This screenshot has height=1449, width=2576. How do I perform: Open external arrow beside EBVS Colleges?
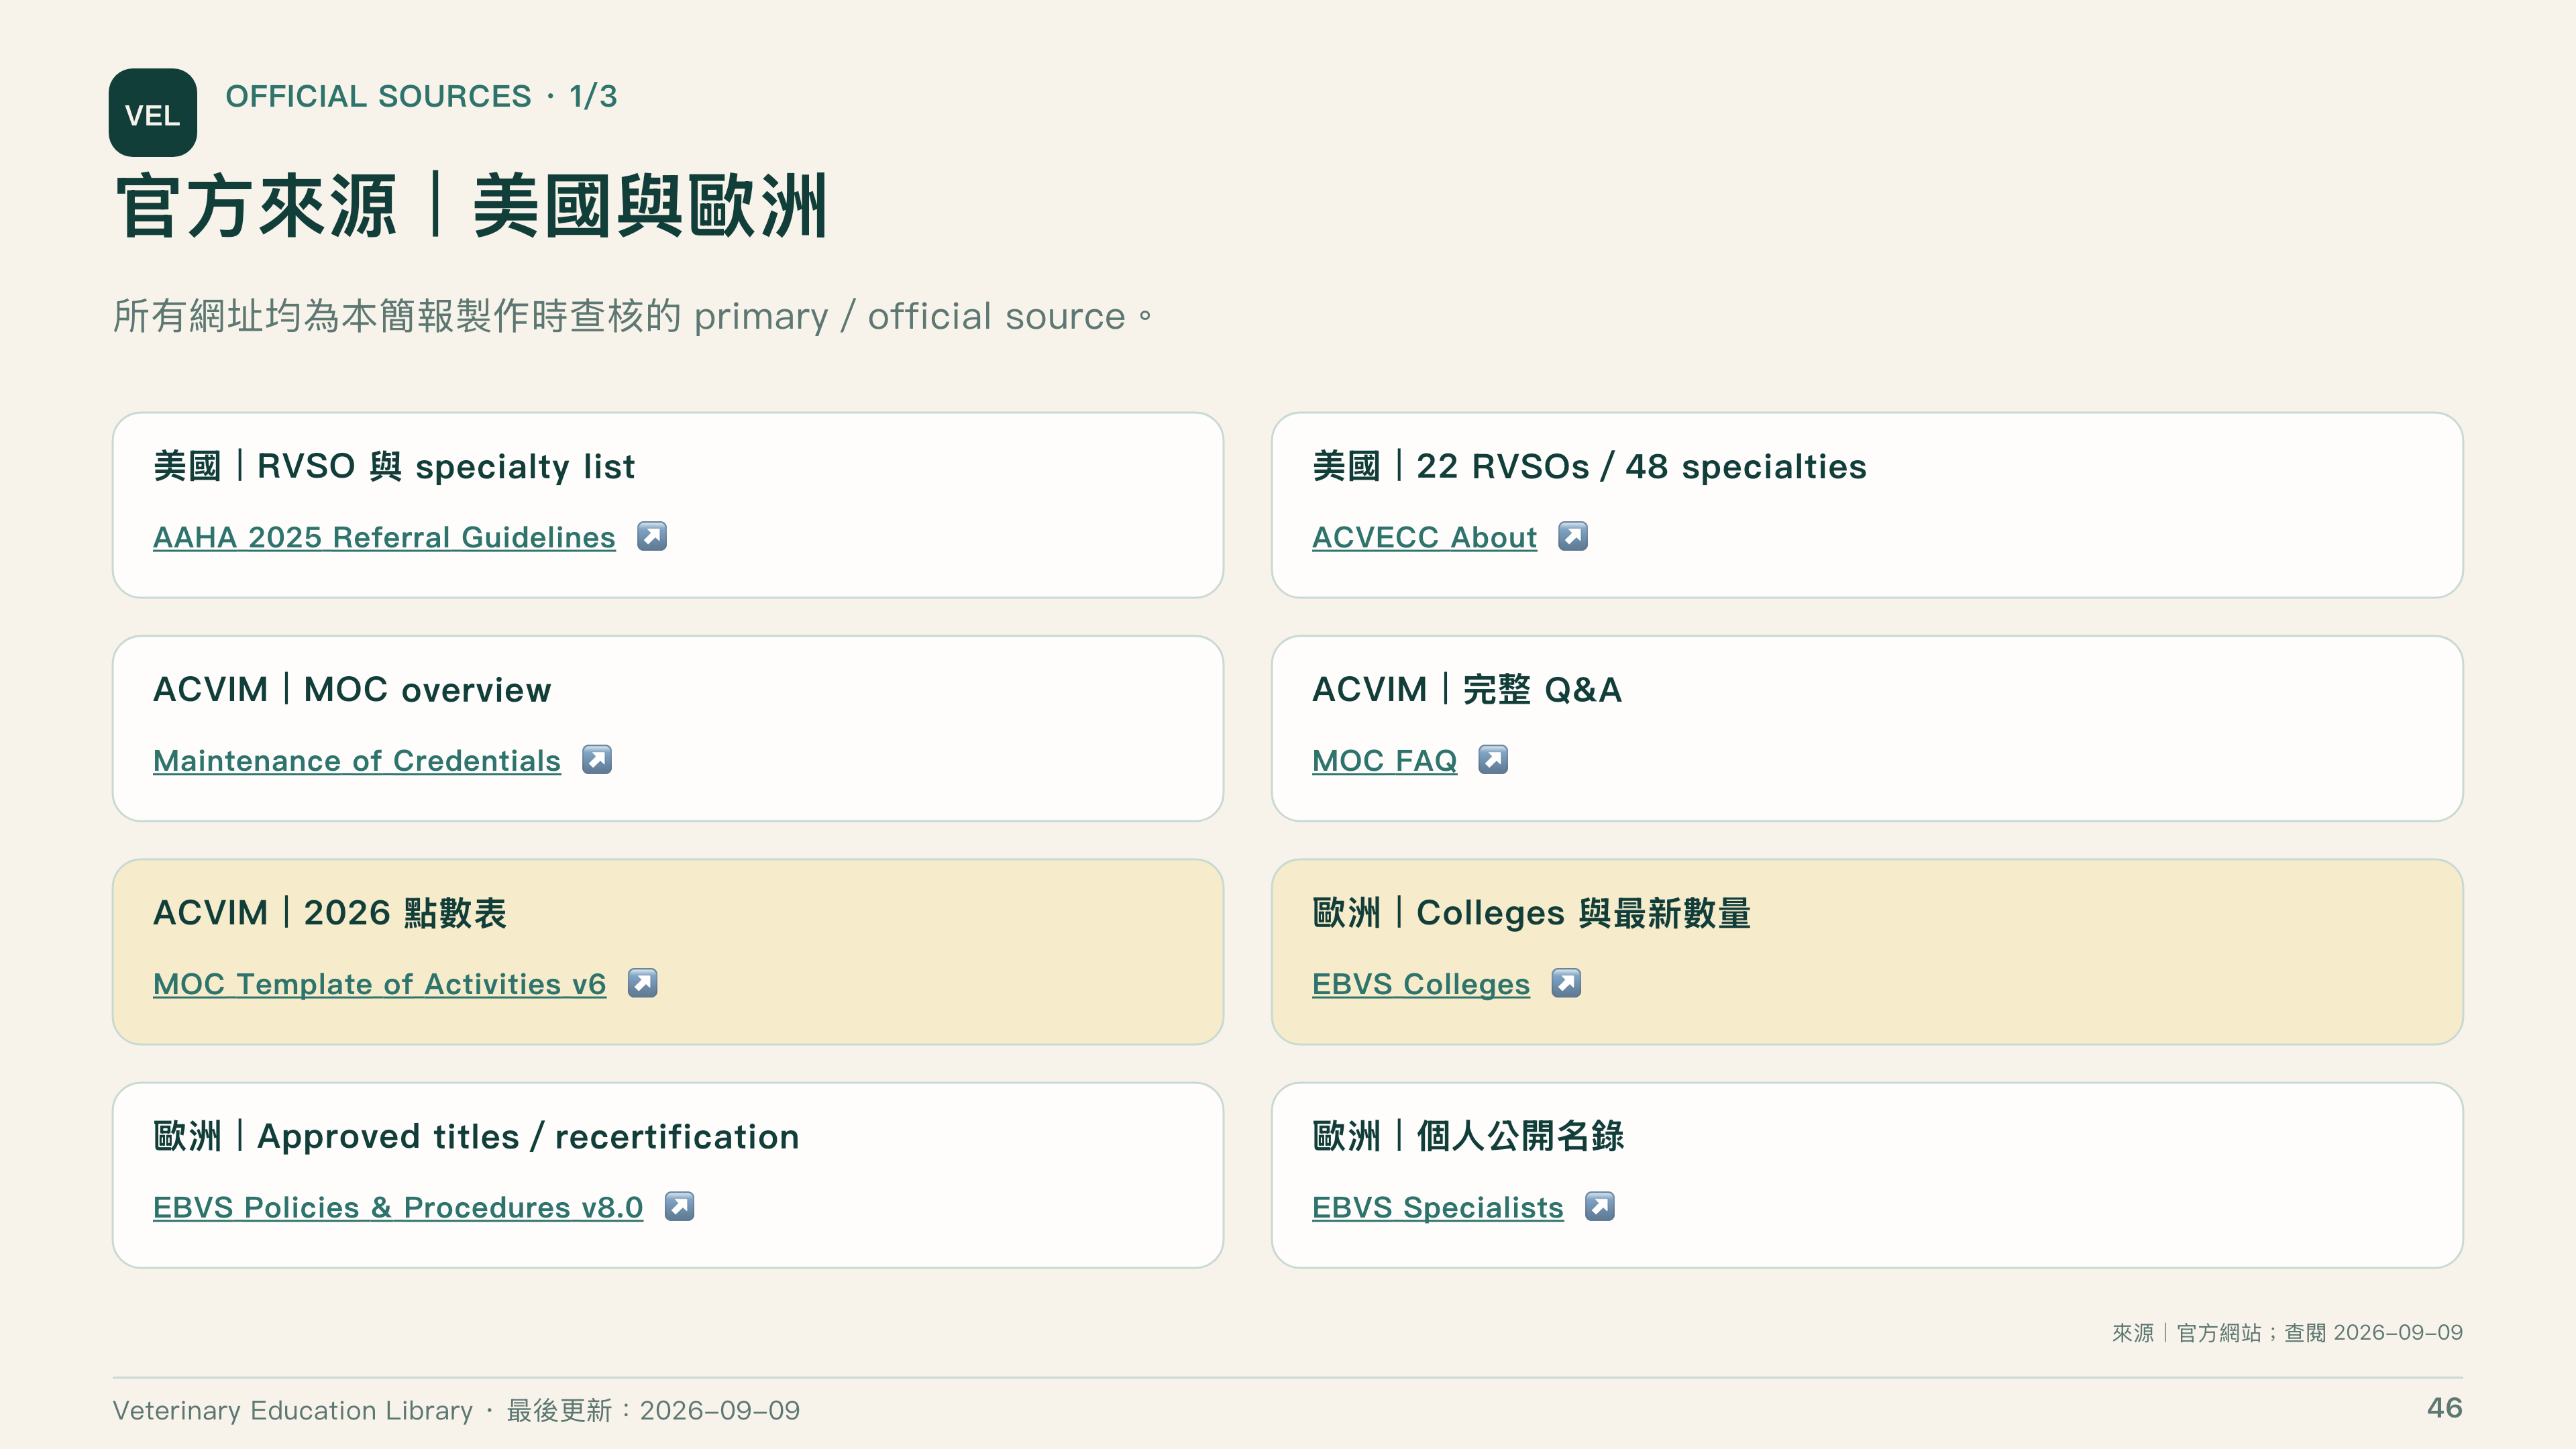(x=1566, y=984)
